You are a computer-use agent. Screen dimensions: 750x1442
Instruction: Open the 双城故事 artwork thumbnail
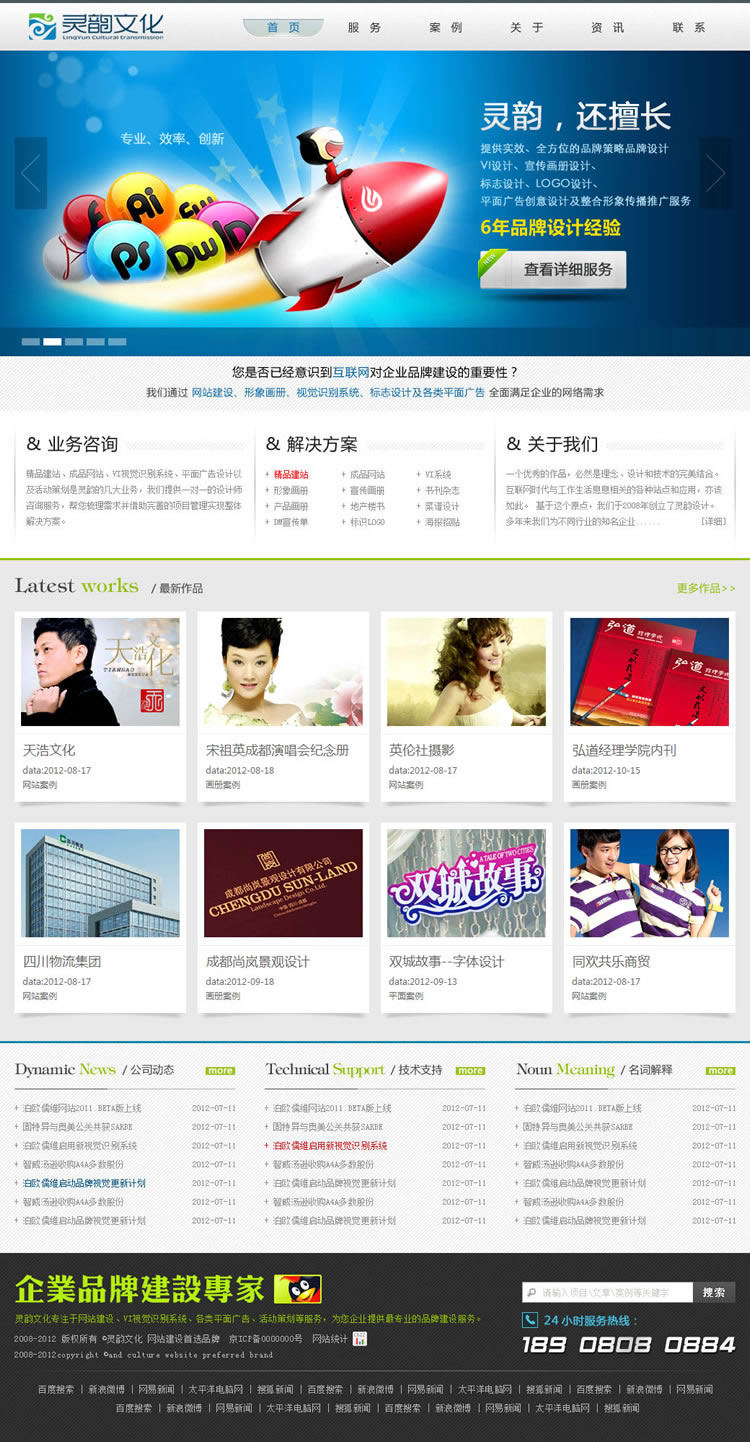click(x=466, y=883)
